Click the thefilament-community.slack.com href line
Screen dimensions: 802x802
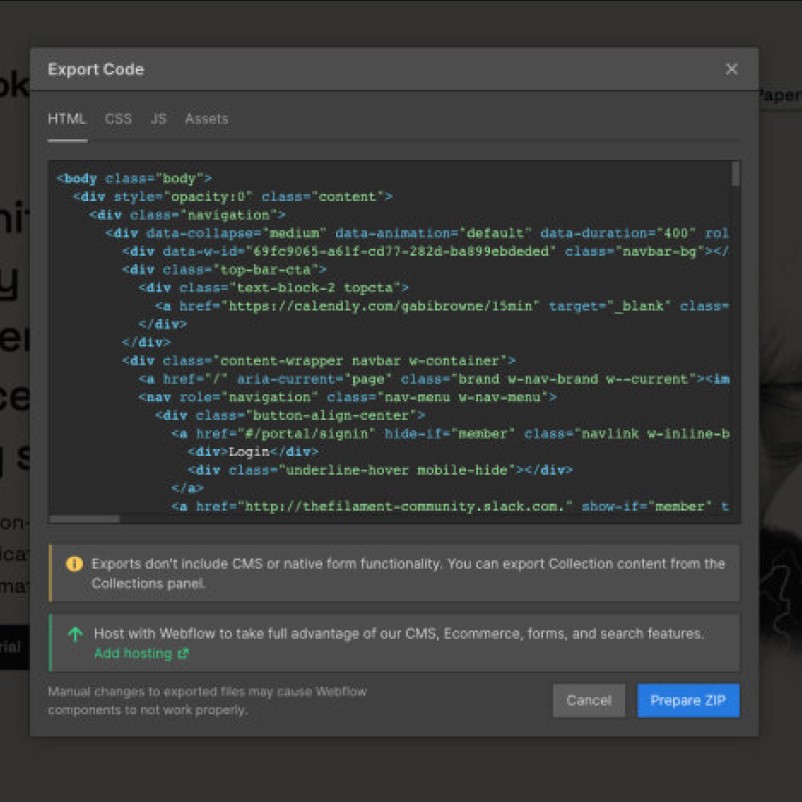coord(450,506)
